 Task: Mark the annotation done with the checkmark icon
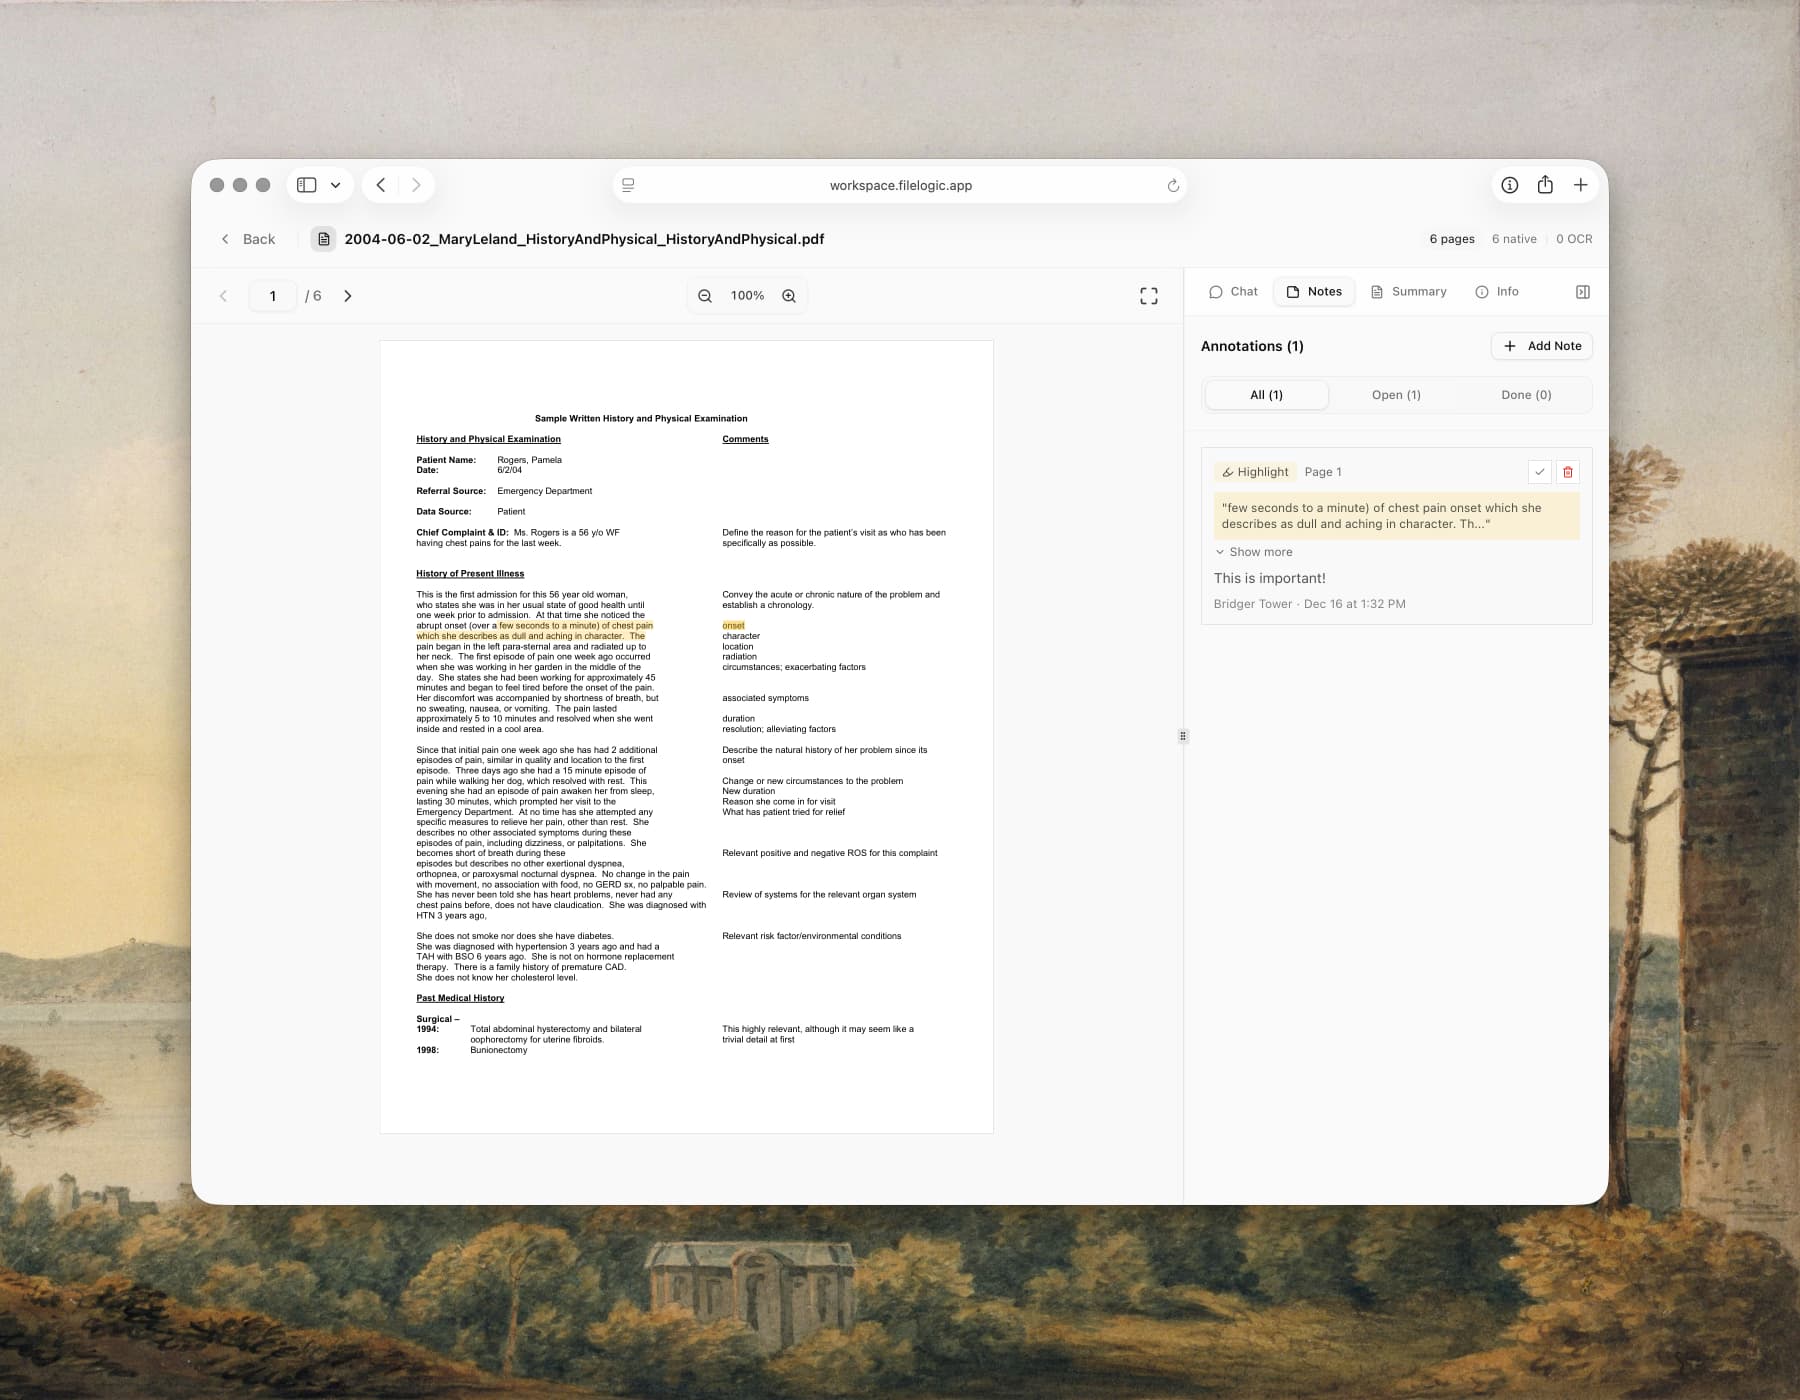1537,471
